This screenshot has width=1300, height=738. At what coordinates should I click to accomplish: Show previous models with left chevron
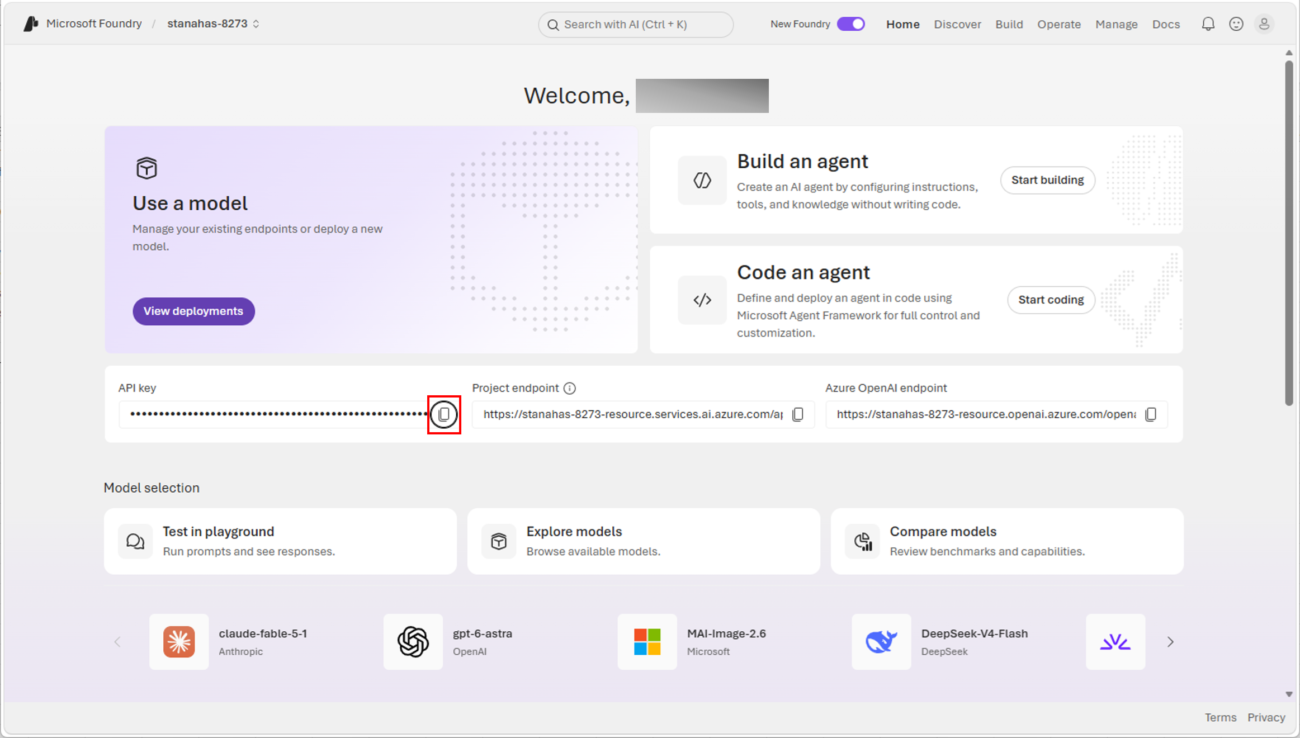click(117, 642)
